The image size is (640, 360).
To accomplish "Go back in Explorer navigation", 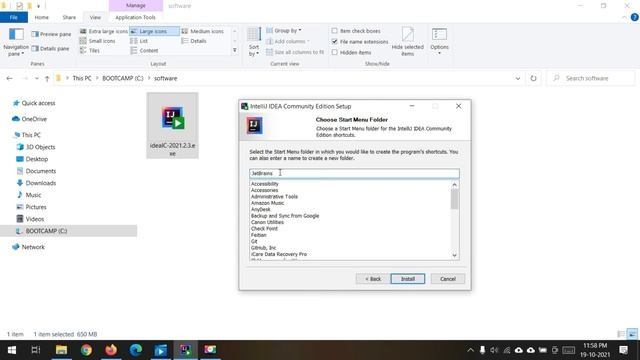I will point(9,78).
